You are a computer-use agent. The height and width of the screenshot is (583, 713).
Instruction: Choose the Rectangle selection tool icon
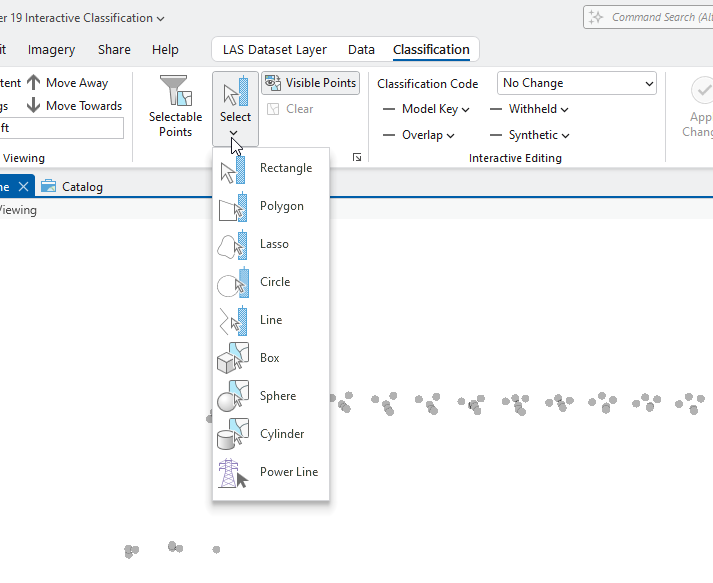tap(233, 169)
